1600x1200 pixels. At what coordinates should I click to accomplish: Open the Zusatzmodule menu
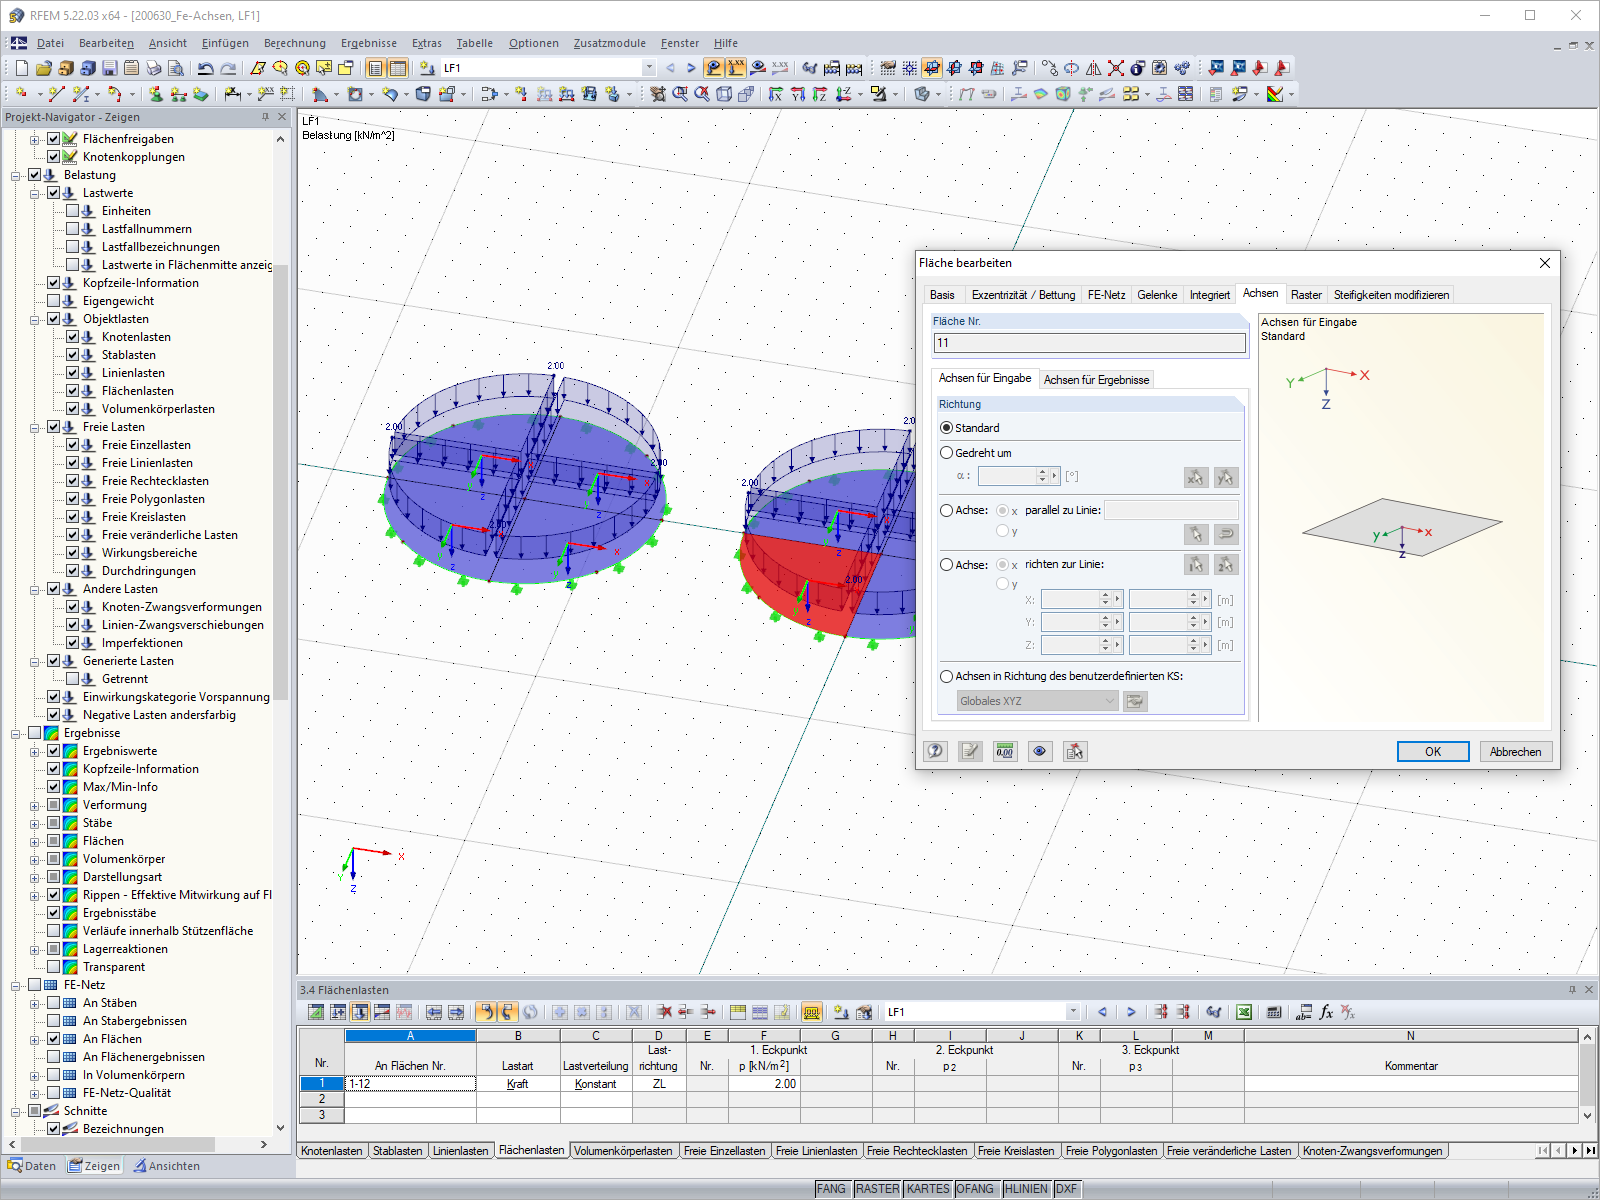coord(609,43)
